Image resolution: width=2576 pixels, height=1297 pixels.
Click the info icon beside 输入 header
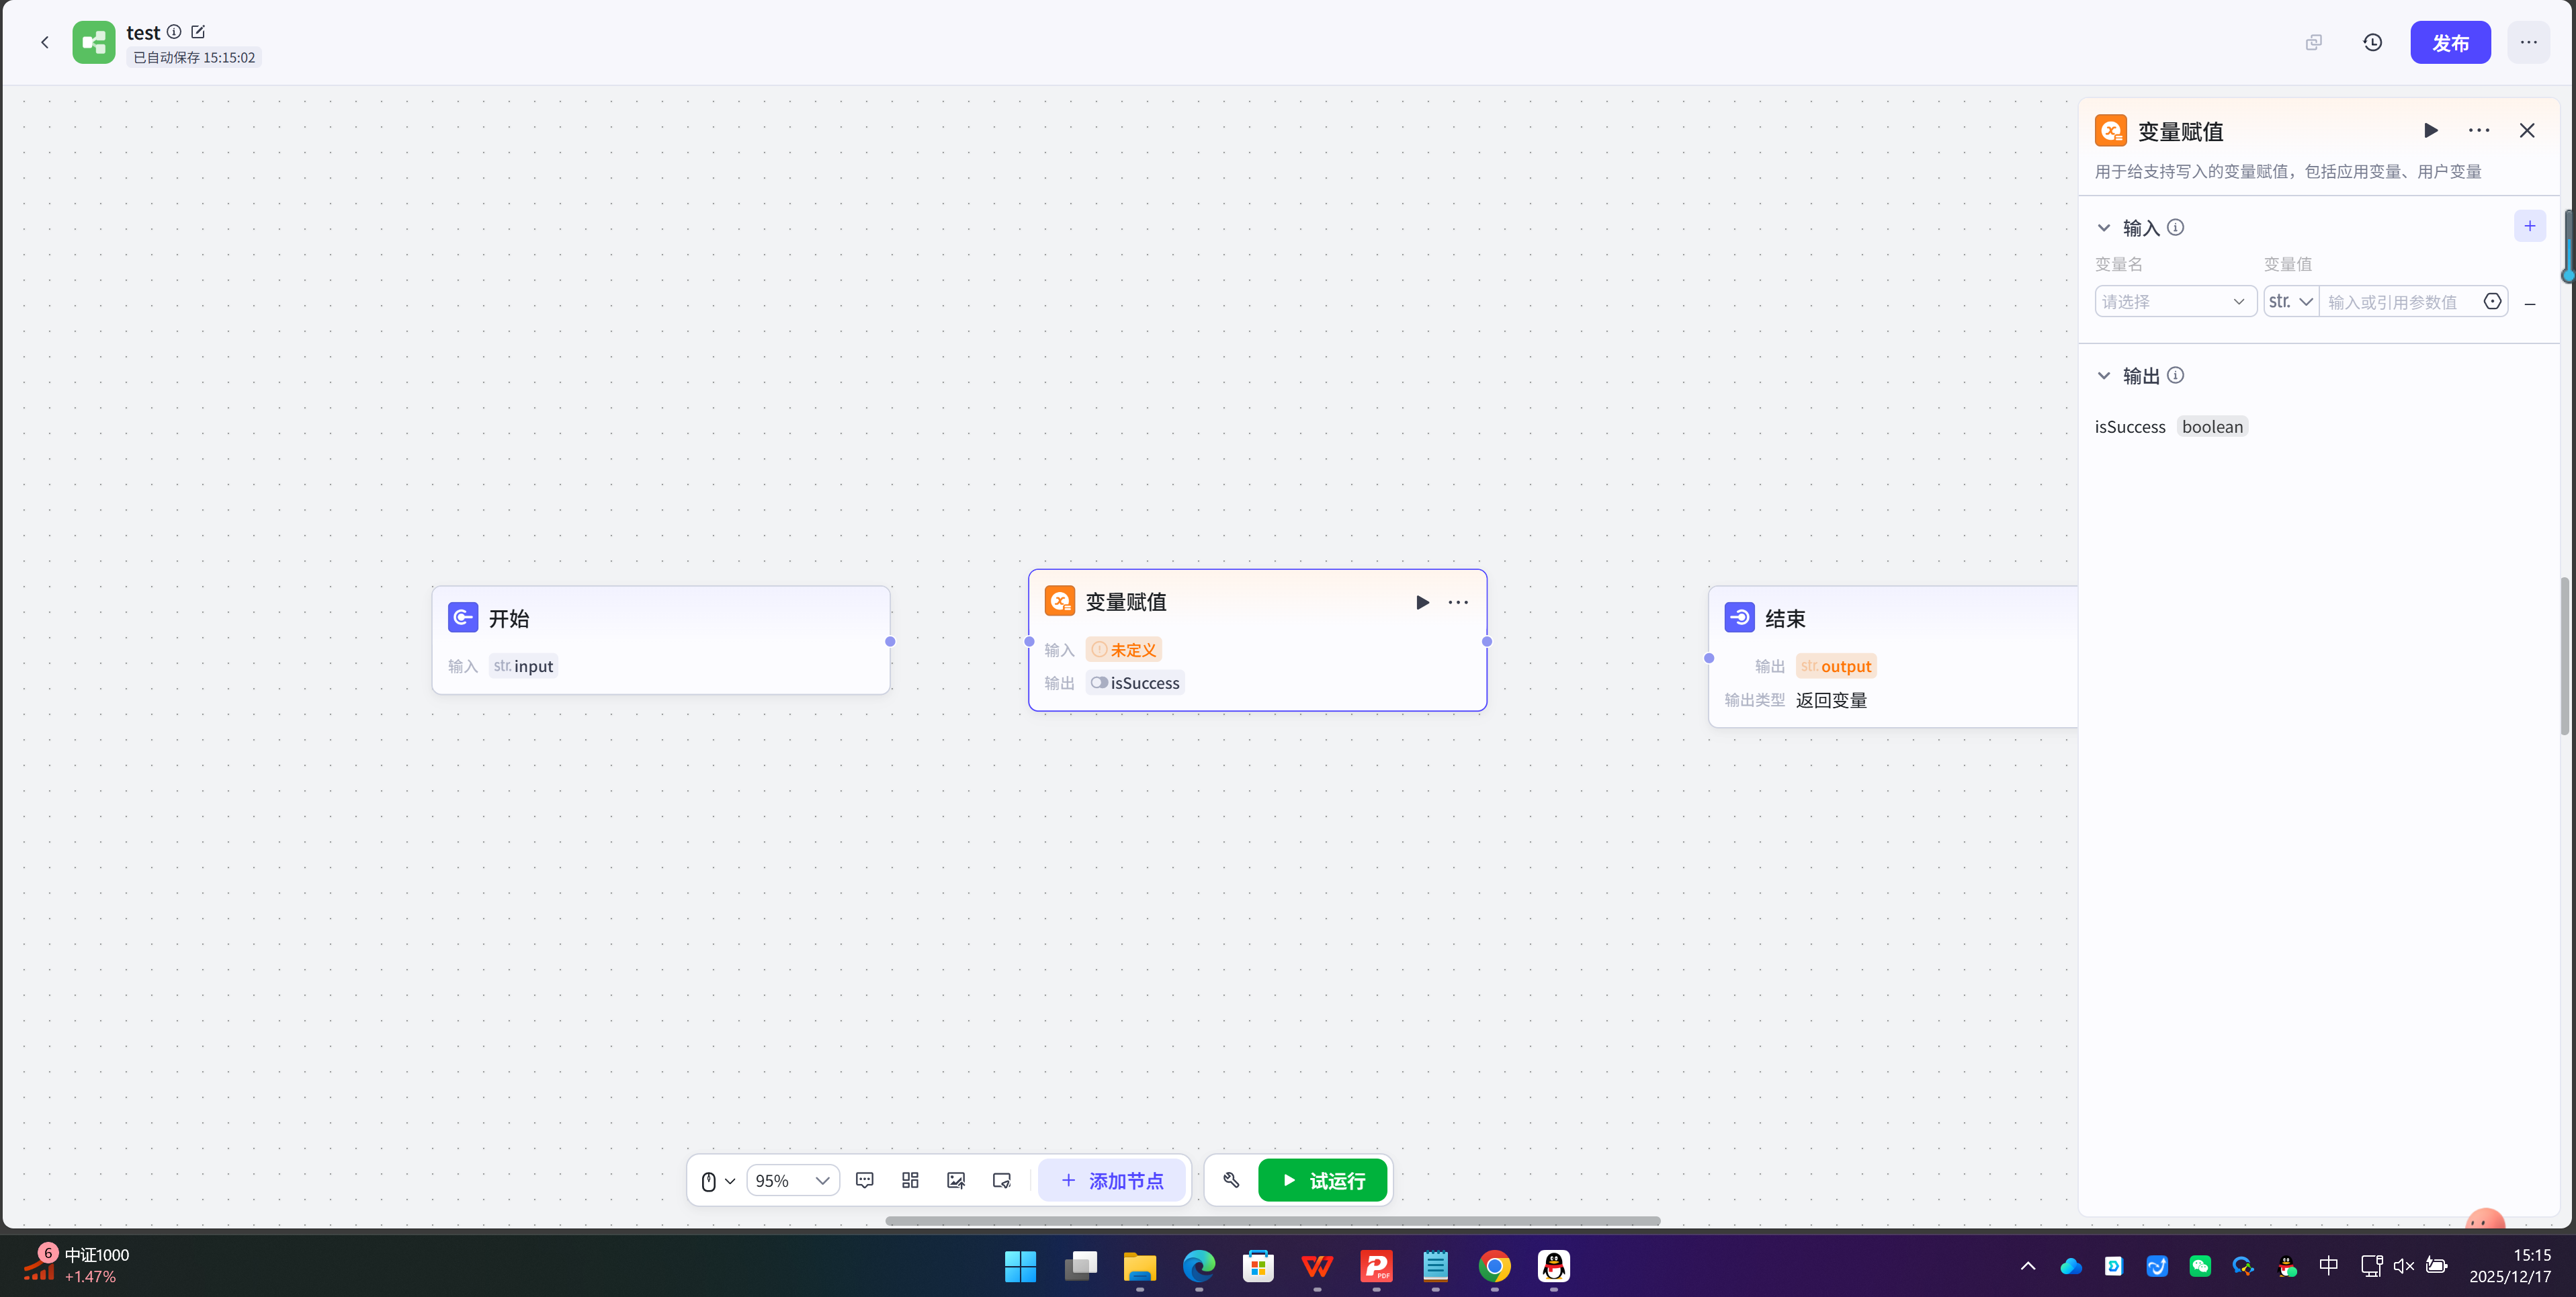pyautogui.click(x=2175, y=227)
